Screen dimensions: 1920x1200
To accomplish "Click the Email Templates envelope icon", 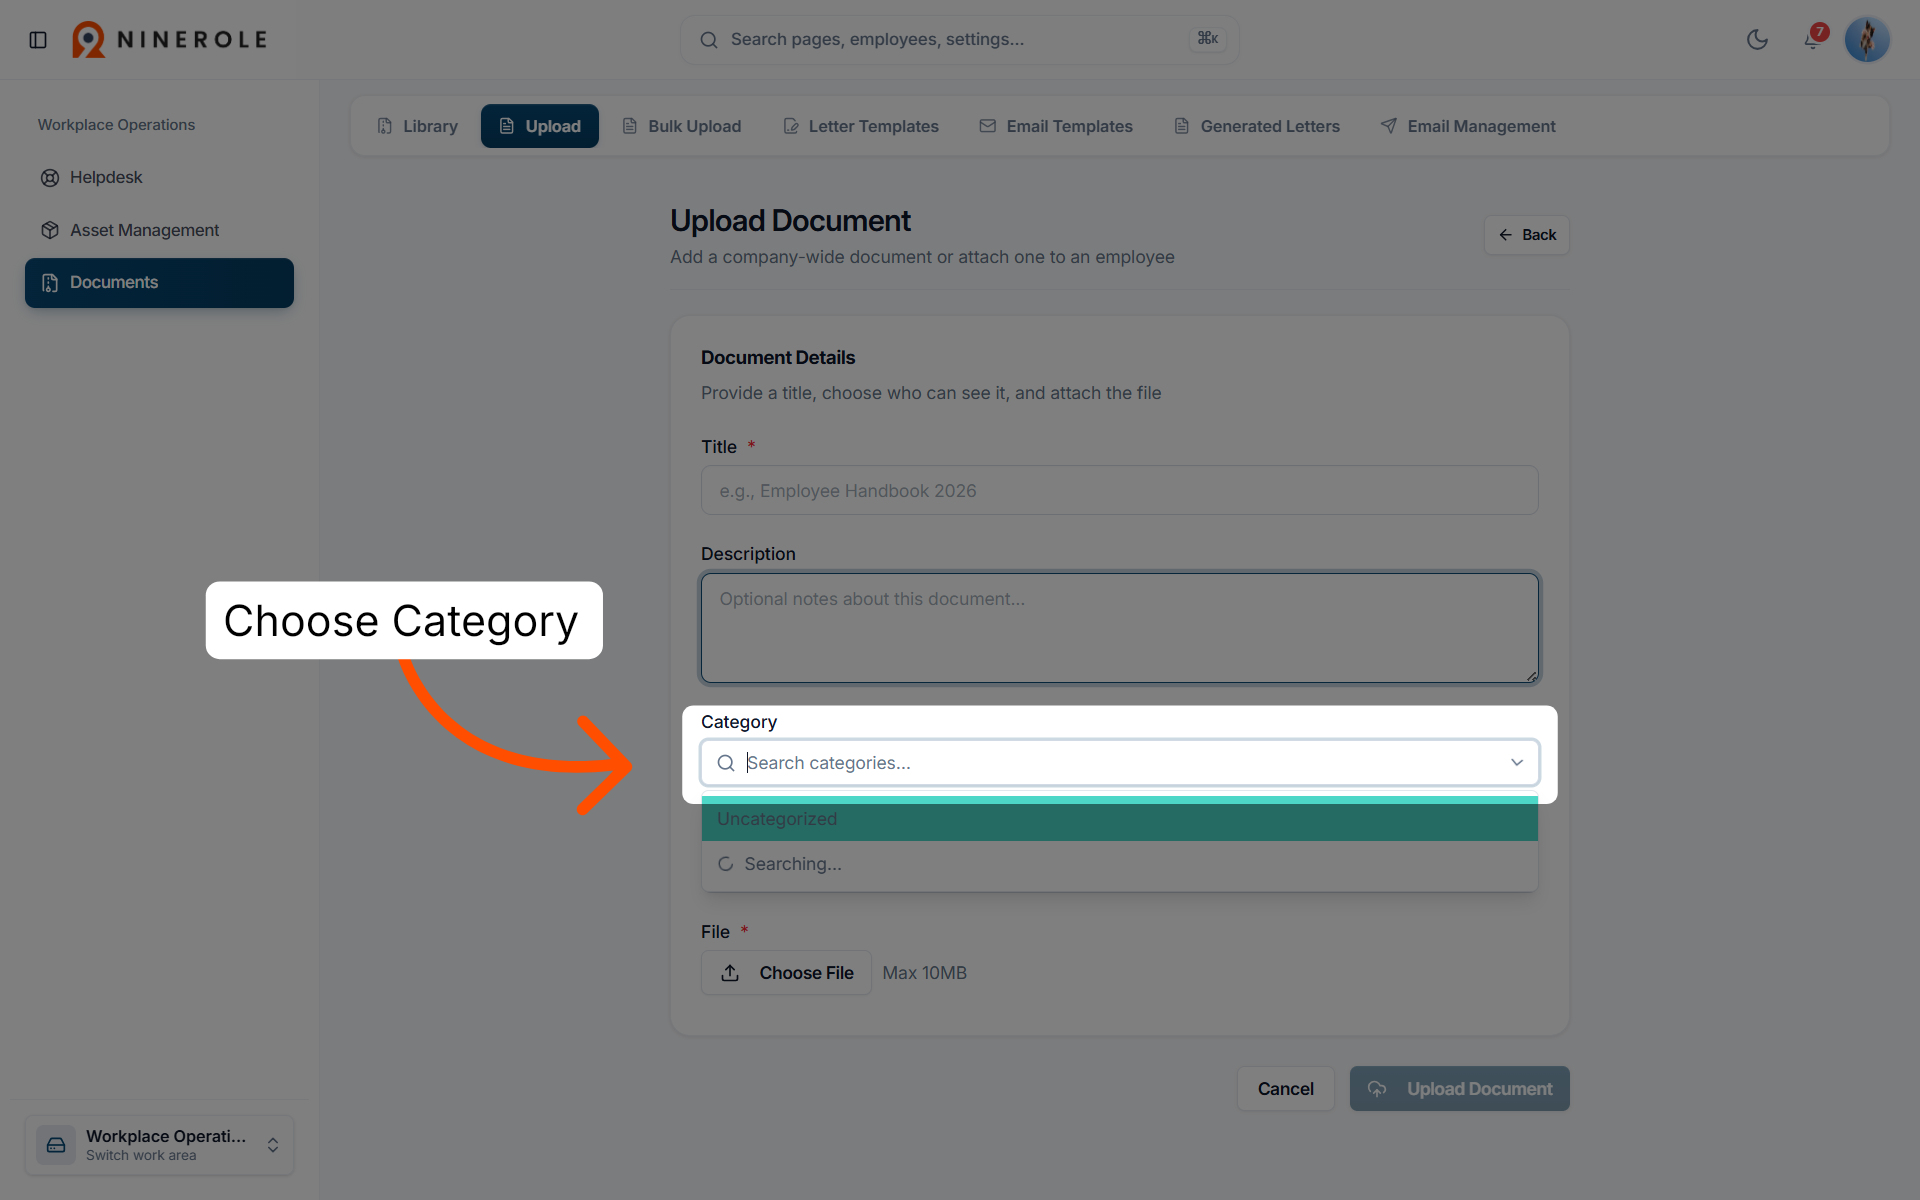I will 988,126.
